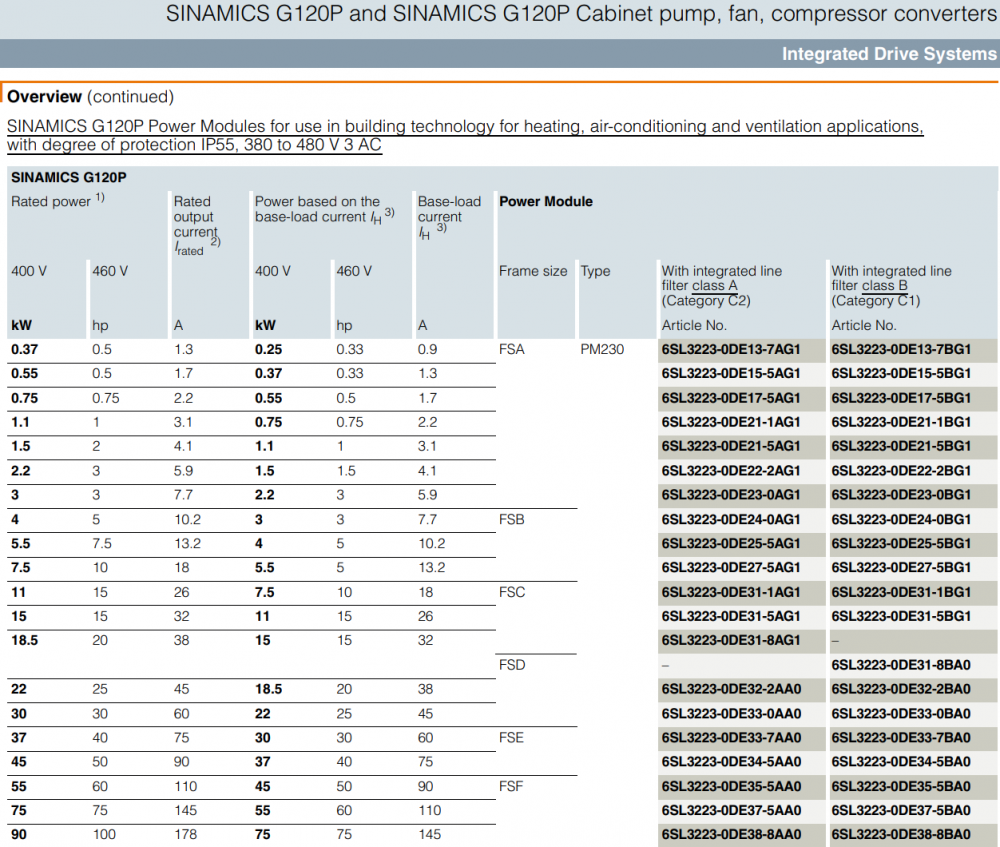Click the SINAMICS G120P table title
The image size is (1000, 847).
click(x=69, y=177)
